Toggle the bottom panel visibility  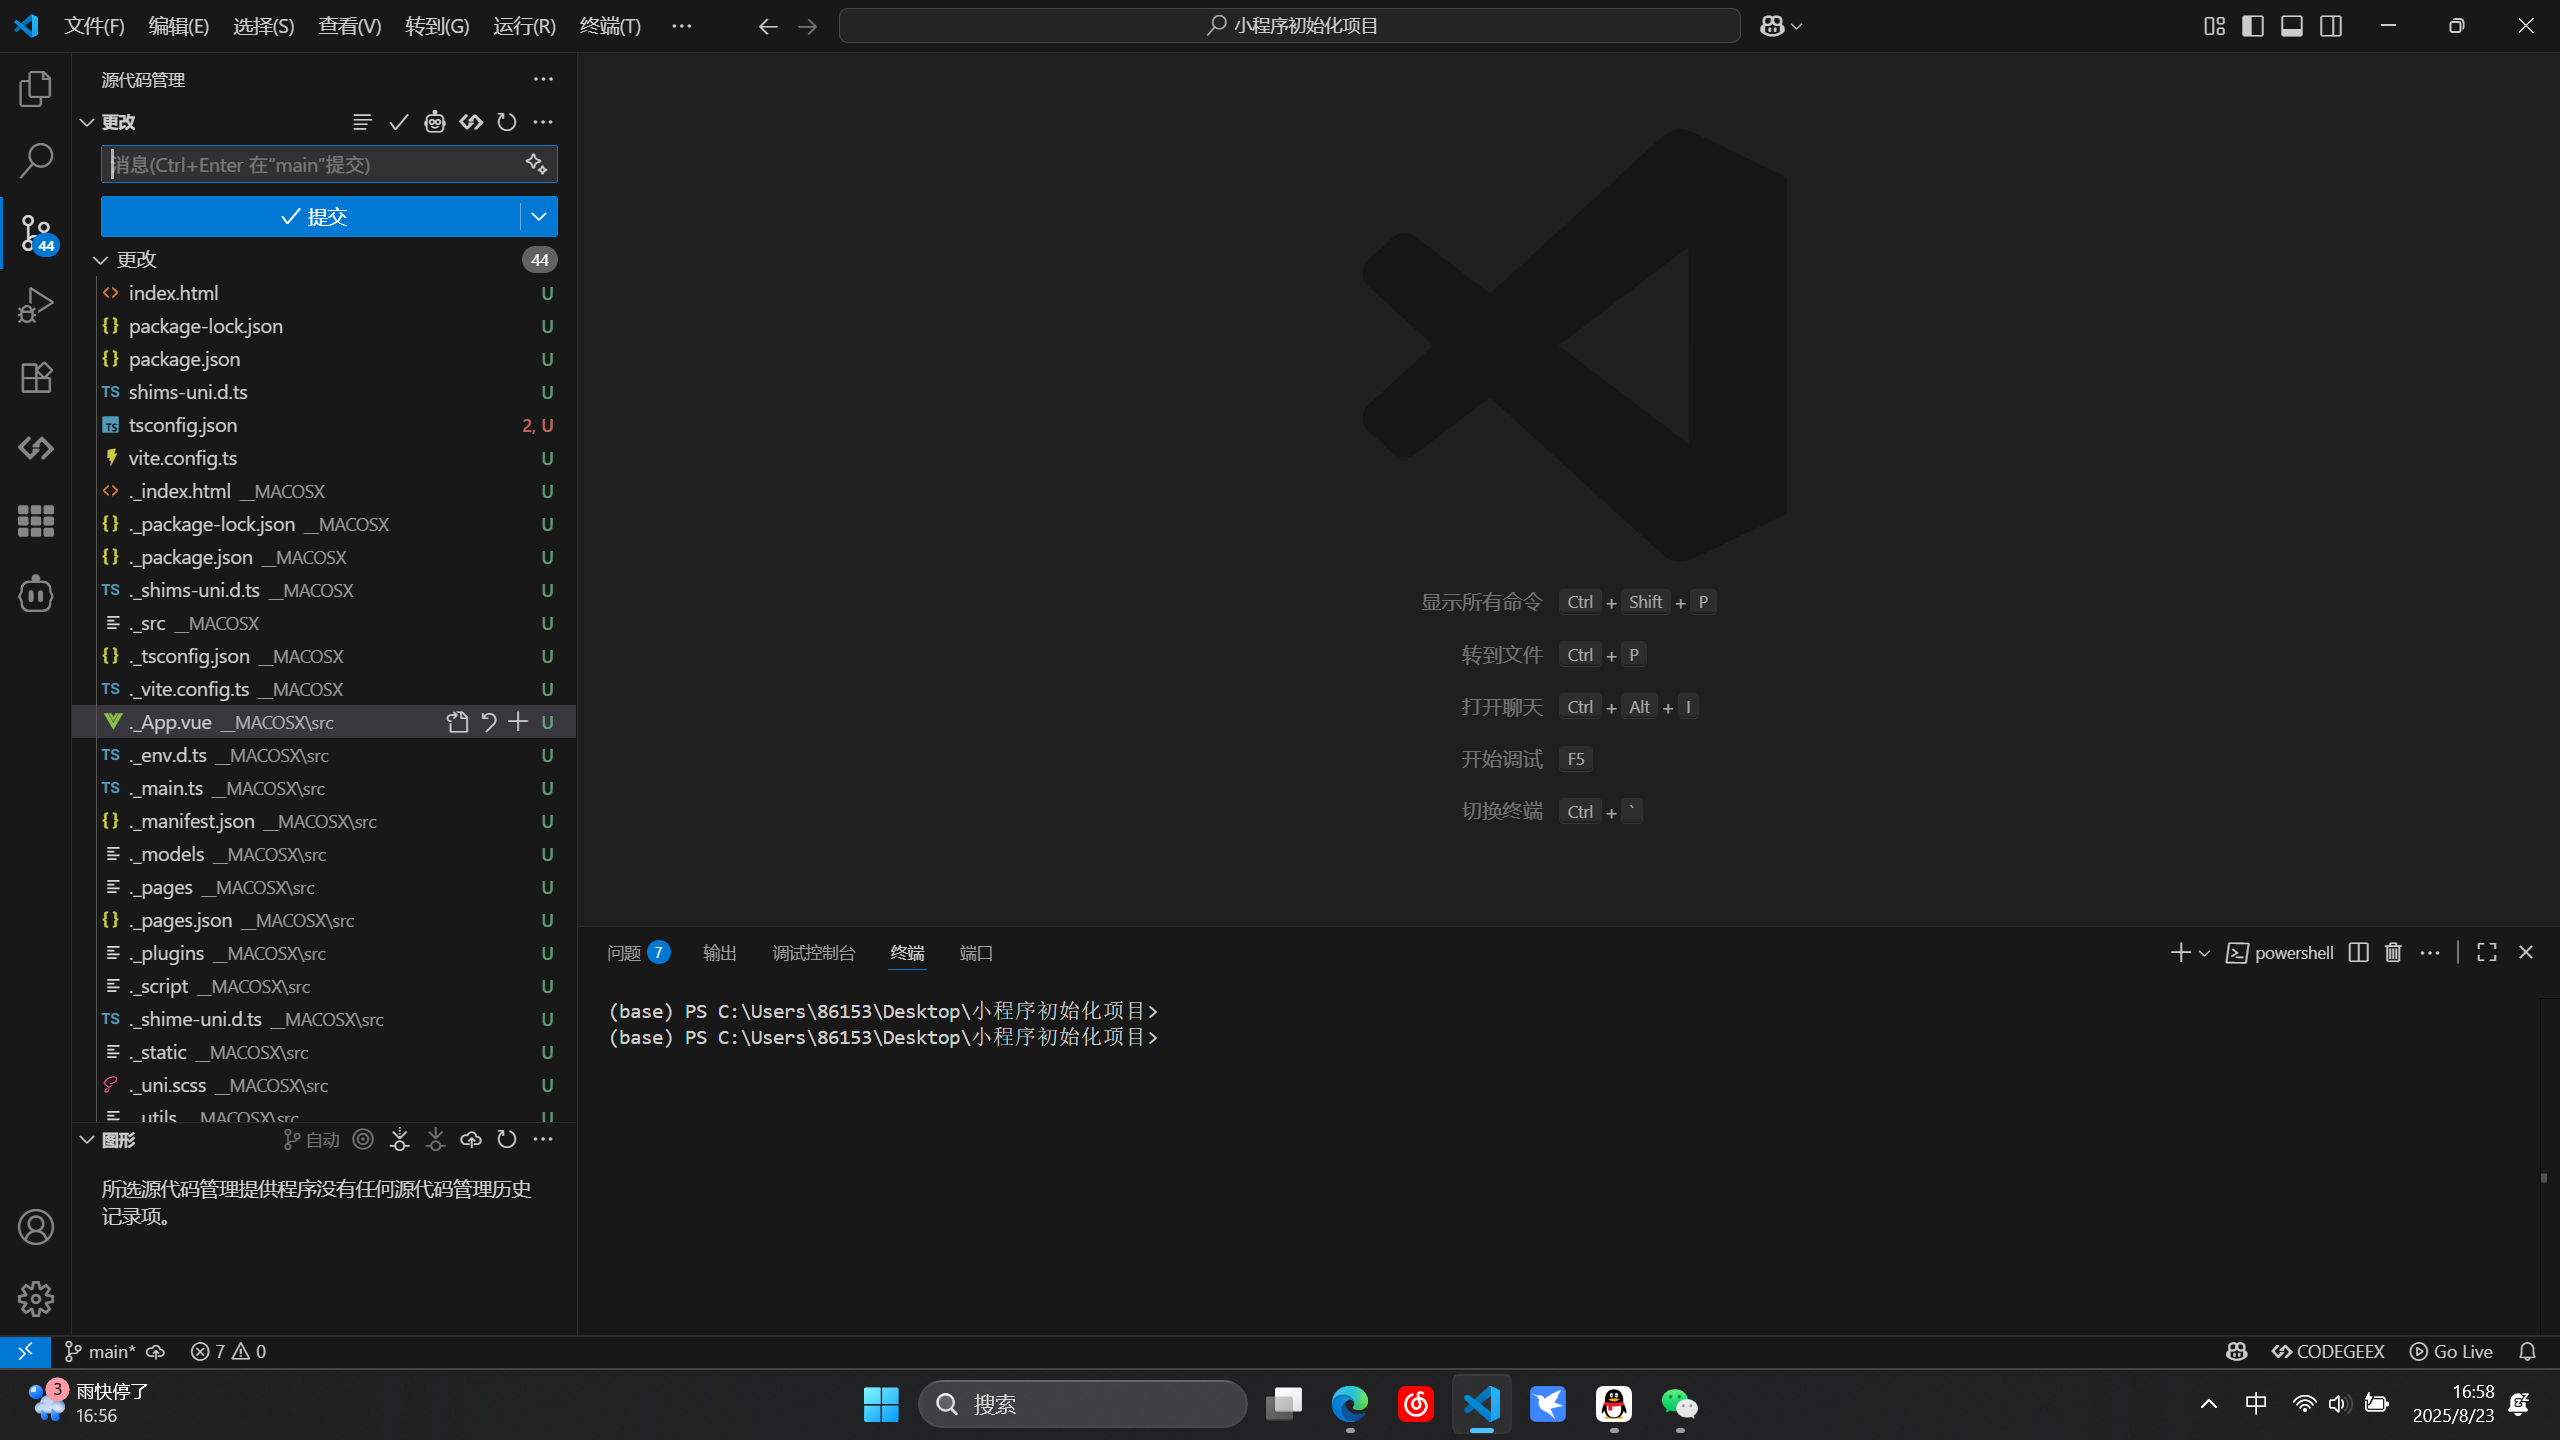pos(2292,26)
